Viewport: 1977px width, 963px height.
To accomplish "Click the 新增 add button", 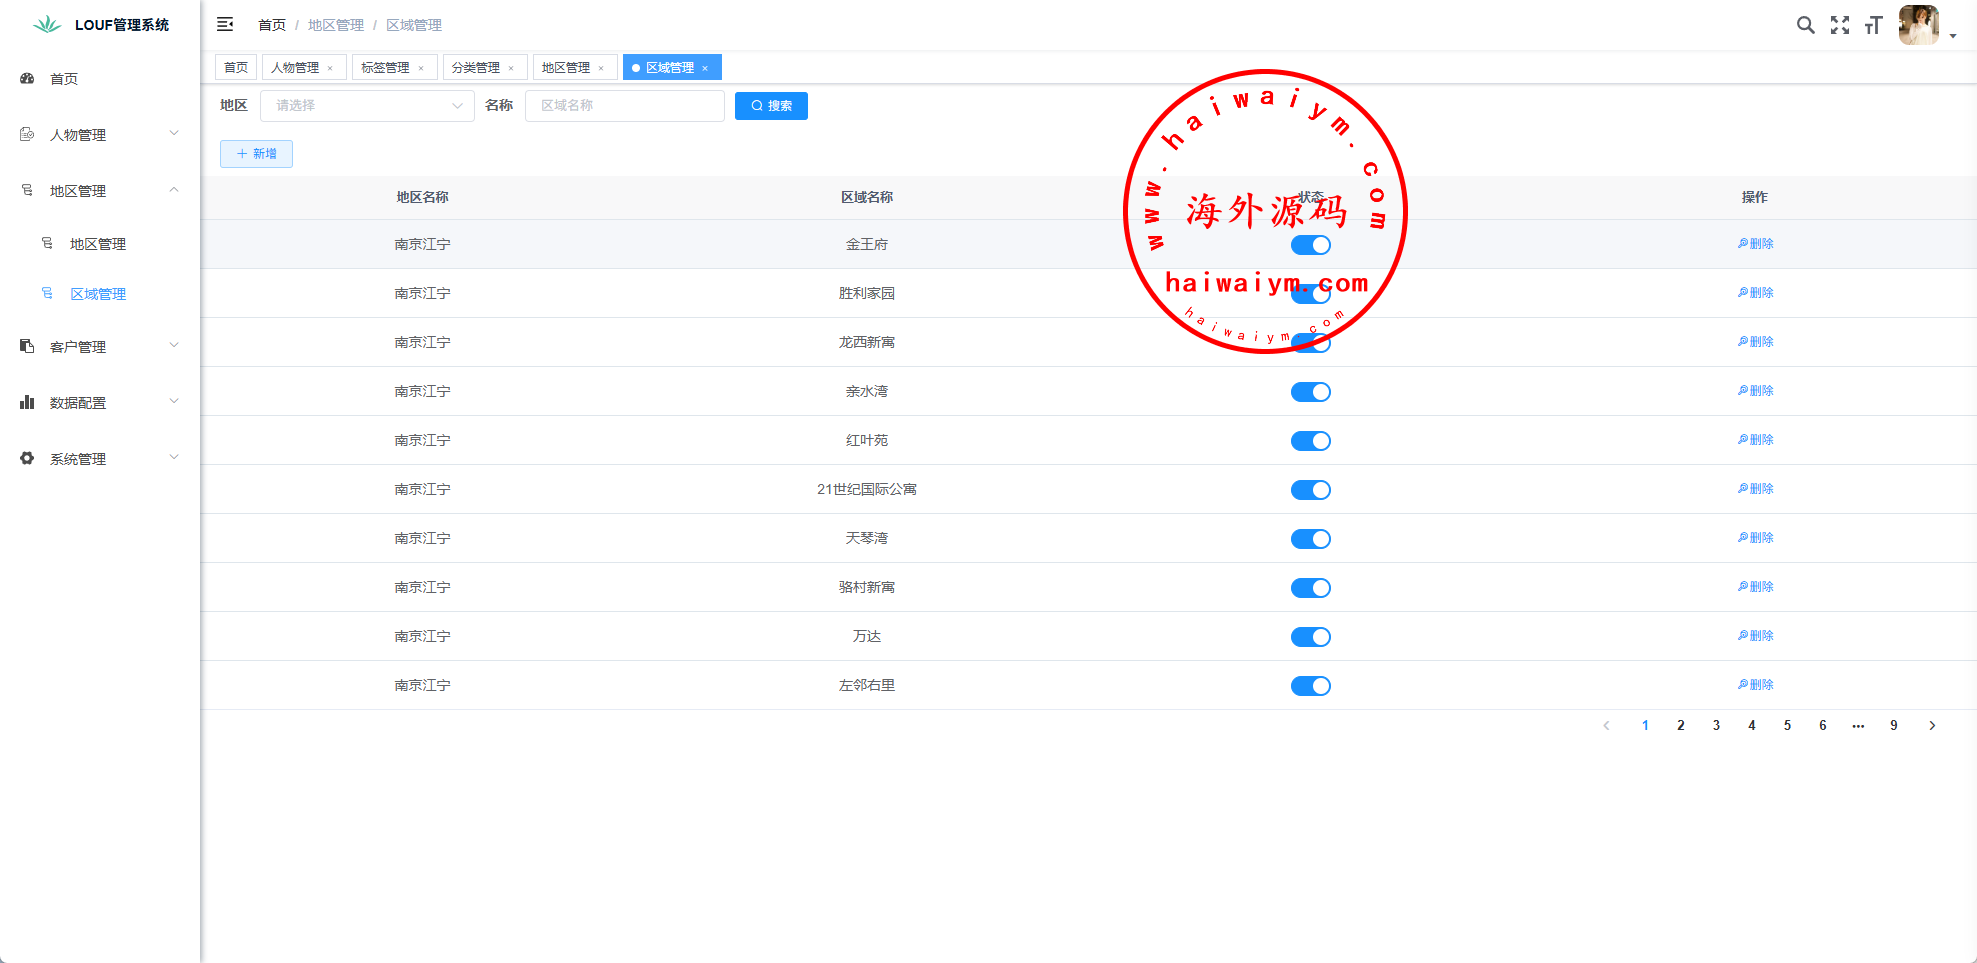I will [x=256, y=154].
